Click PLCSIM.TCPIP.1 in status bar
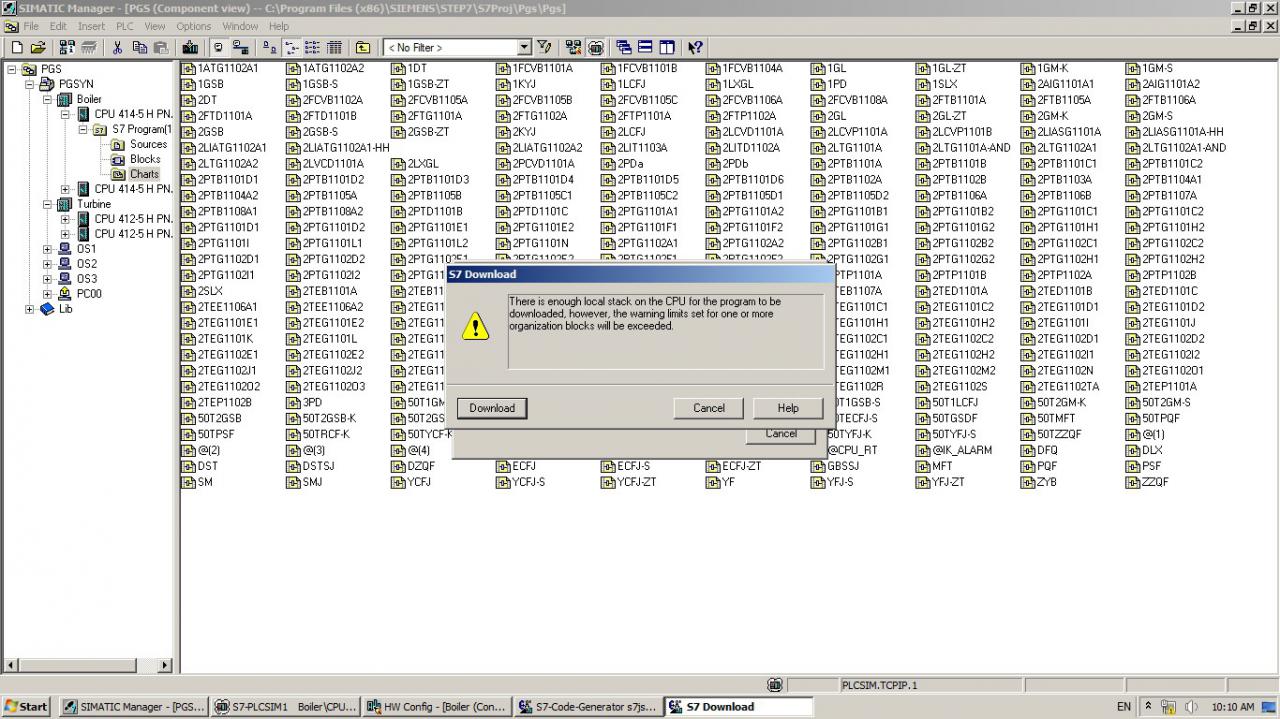Viewport: 1280px width, 719px height. (879, 685)
